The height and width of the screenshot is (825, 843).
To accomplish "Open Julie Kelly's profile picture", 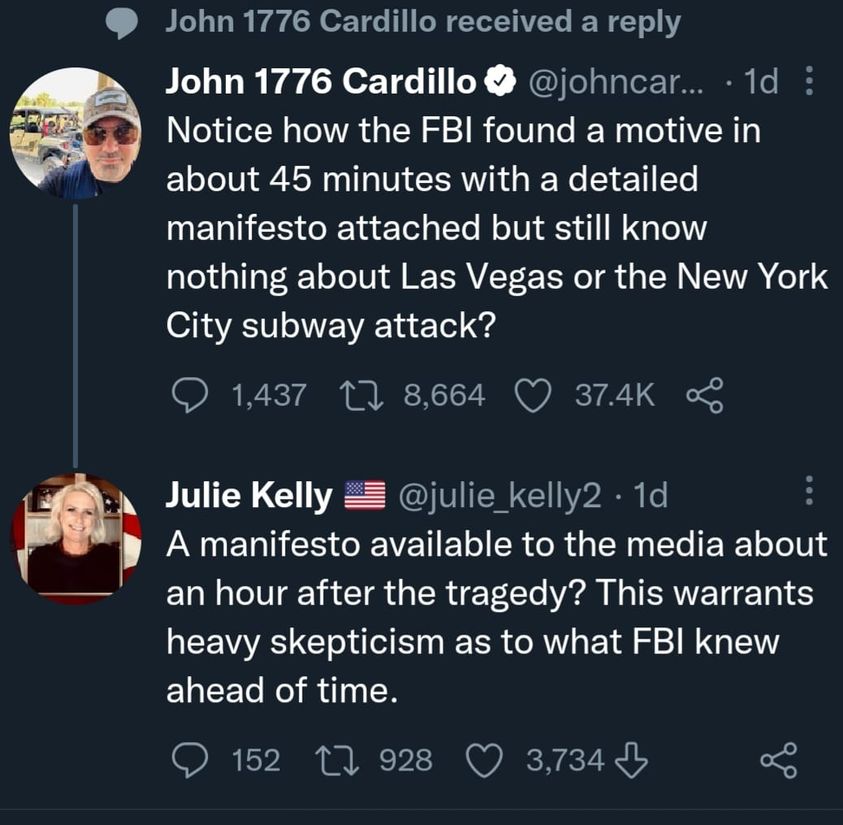I will coord(76,540).
